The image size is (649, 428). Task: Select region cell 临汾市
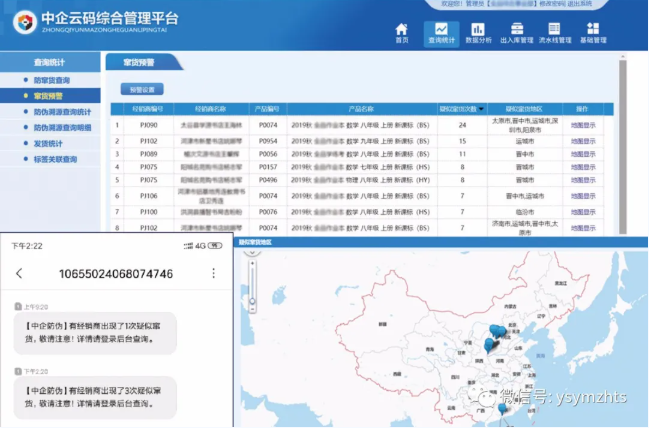pos(524,212)
